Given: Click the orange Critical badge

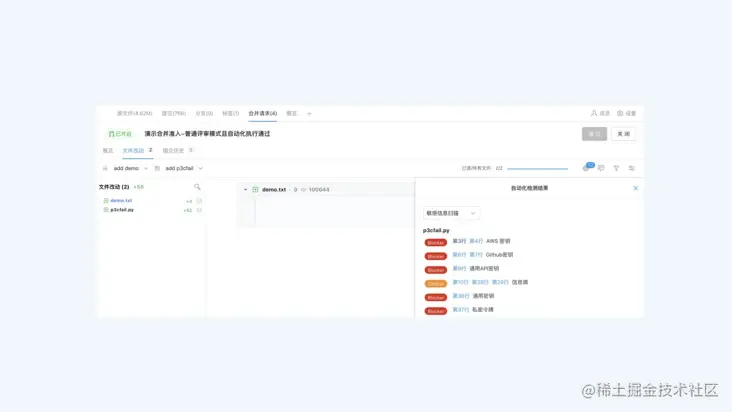Looking at the screenshot, I should (x=436, y=284).
